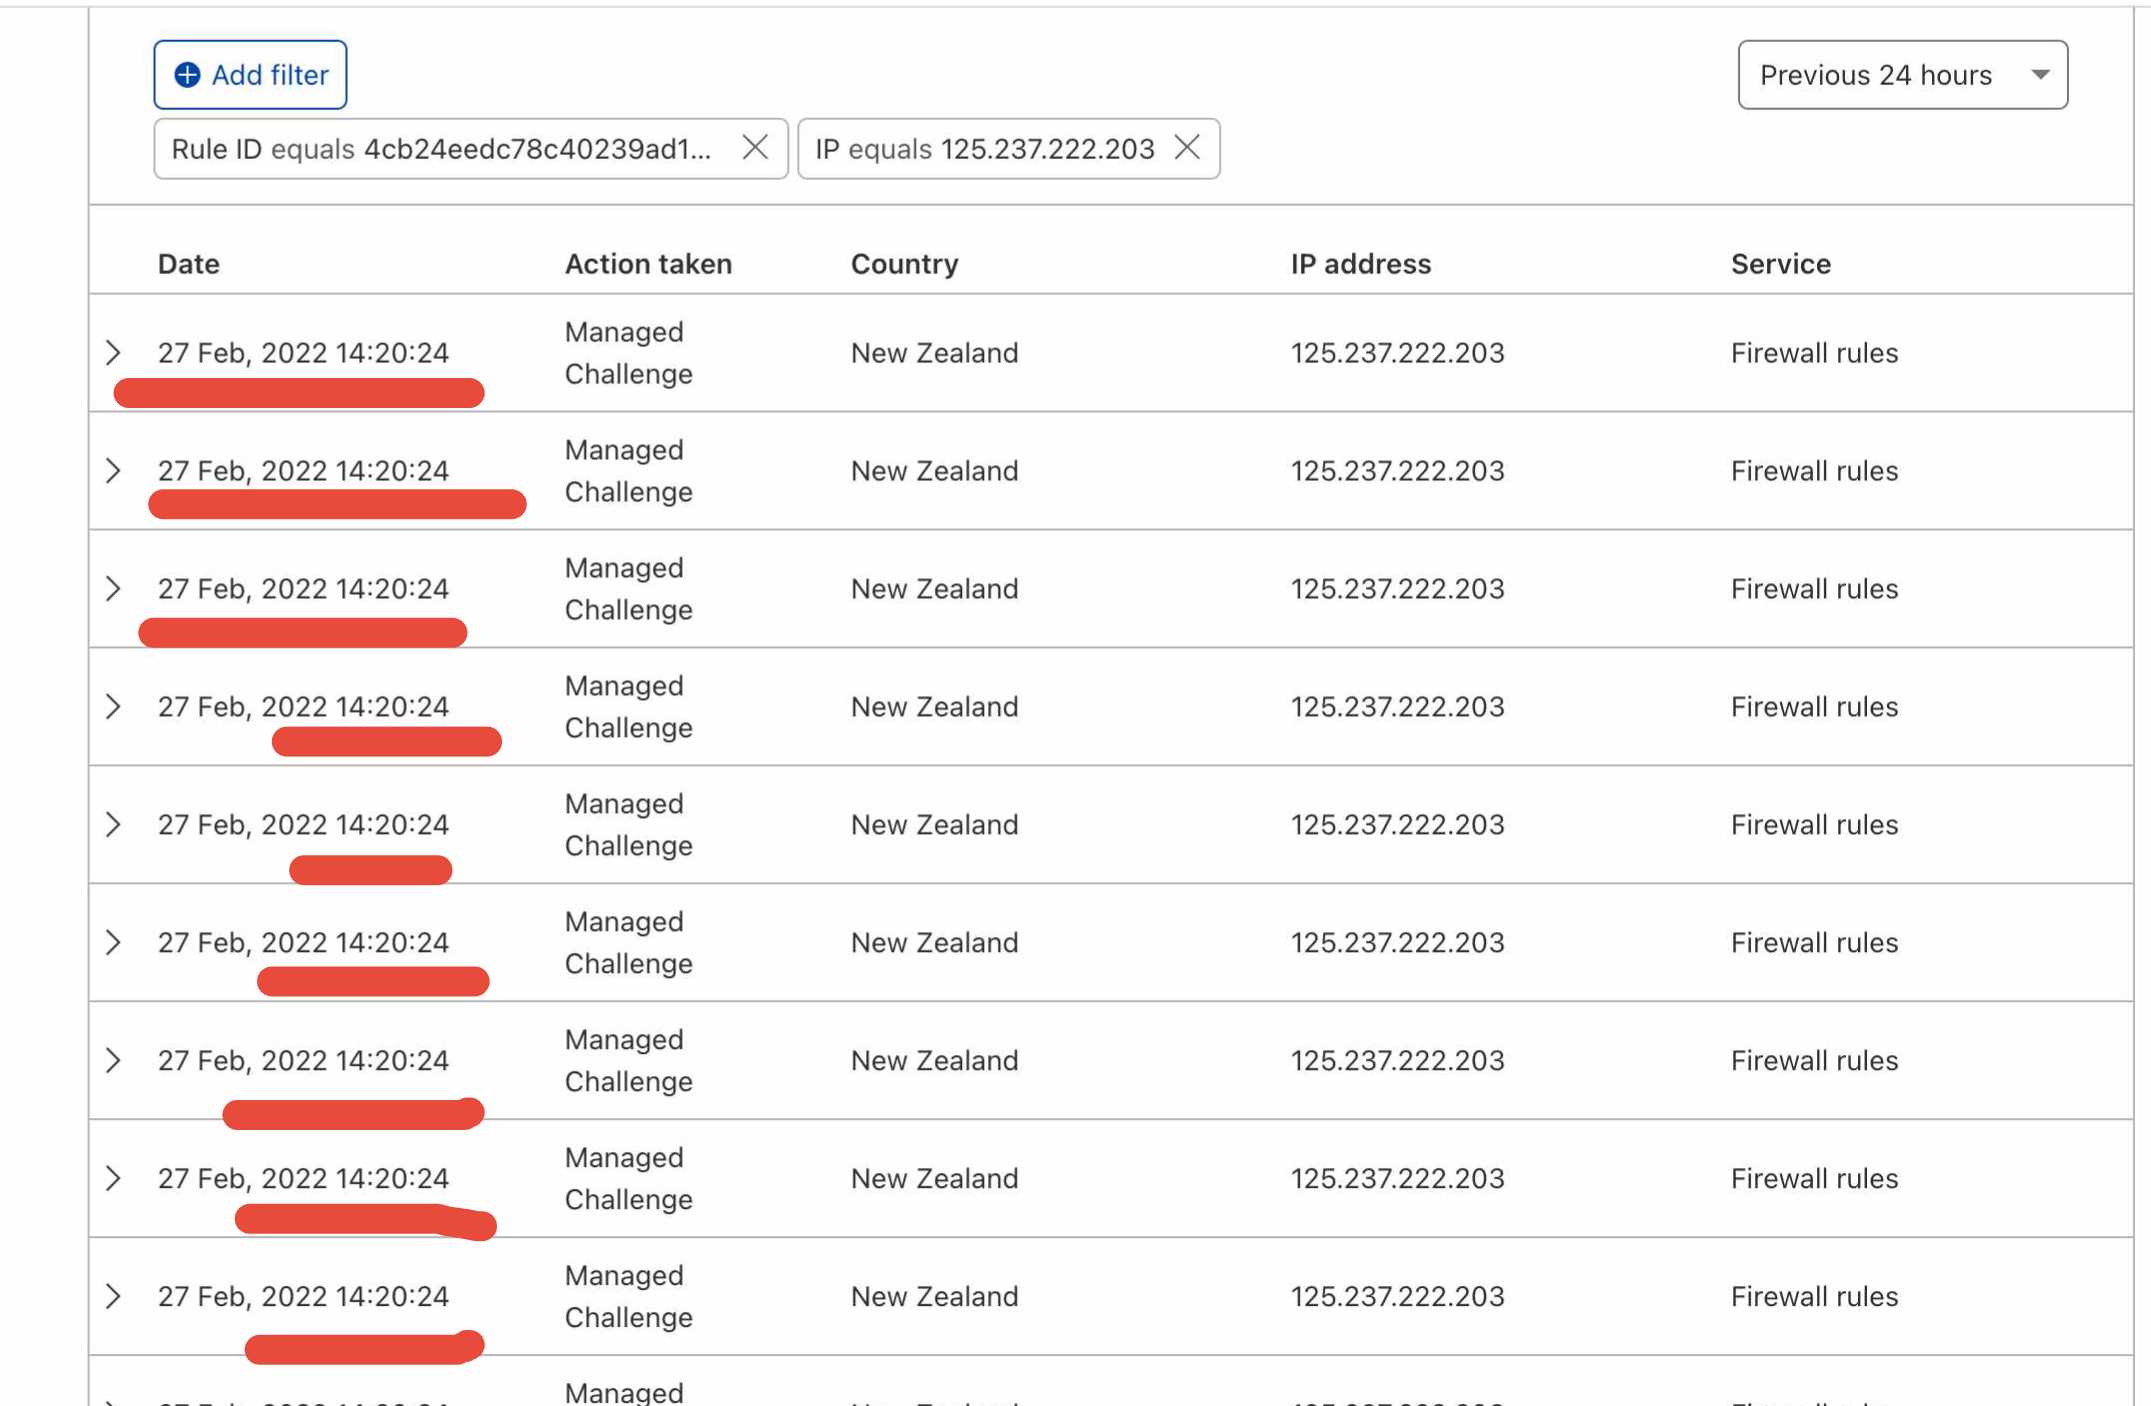Expand the fifth event row chevron
2151x1406 pixels.
coord(113,825)
